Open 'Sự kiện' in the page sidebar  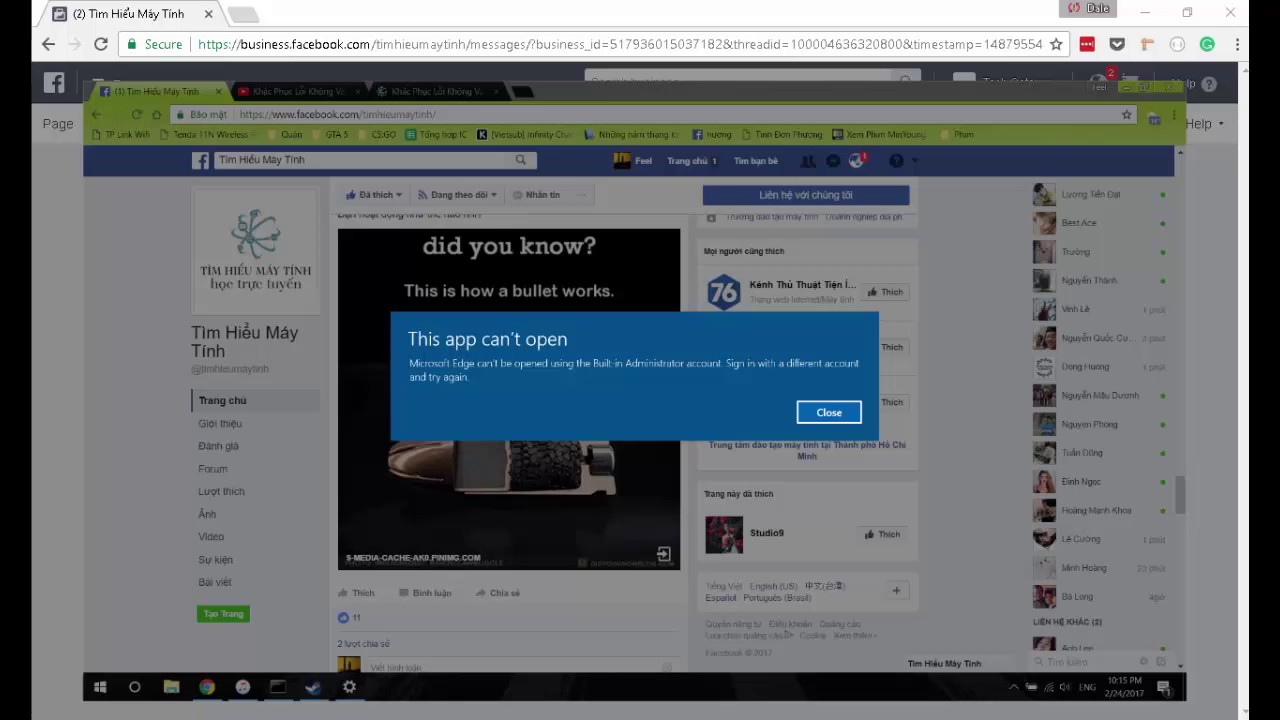[215, 560]
